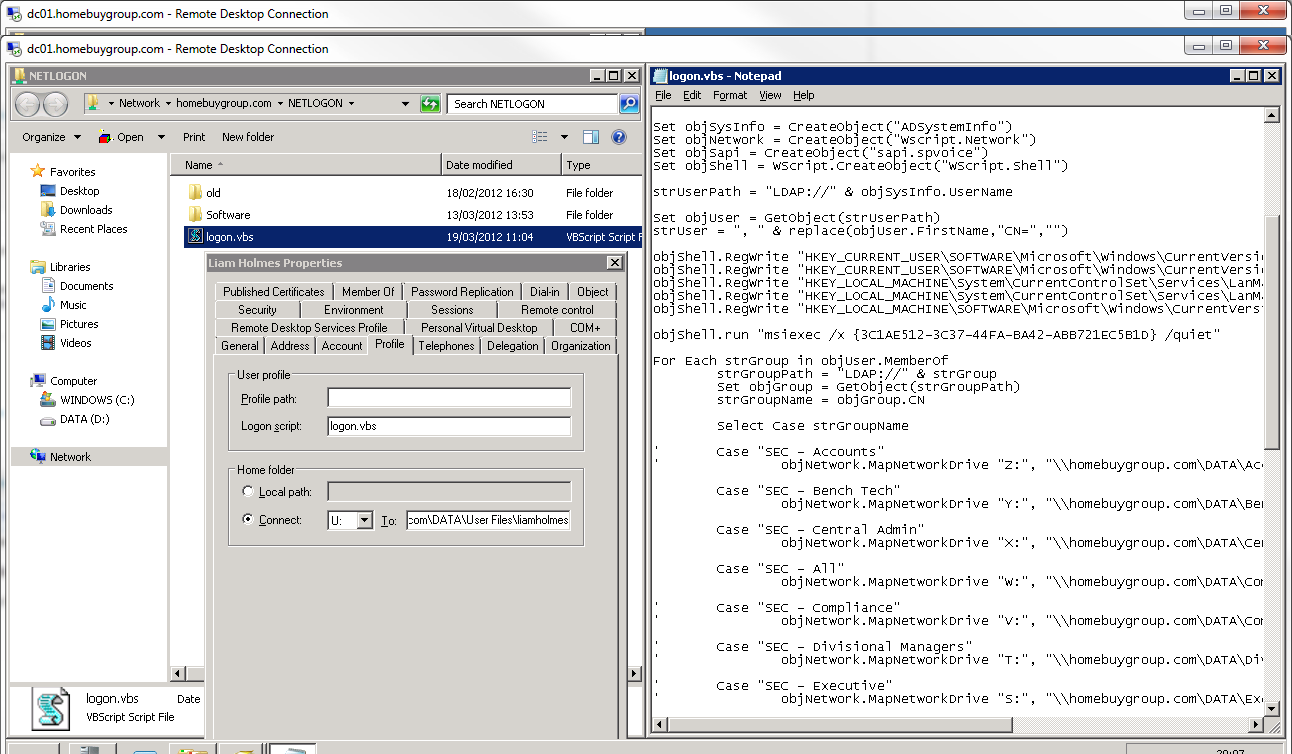The height and width of the screenshot is (754, 1292).
Task: Change view using the views icon
Action: (x=541, y=137)
